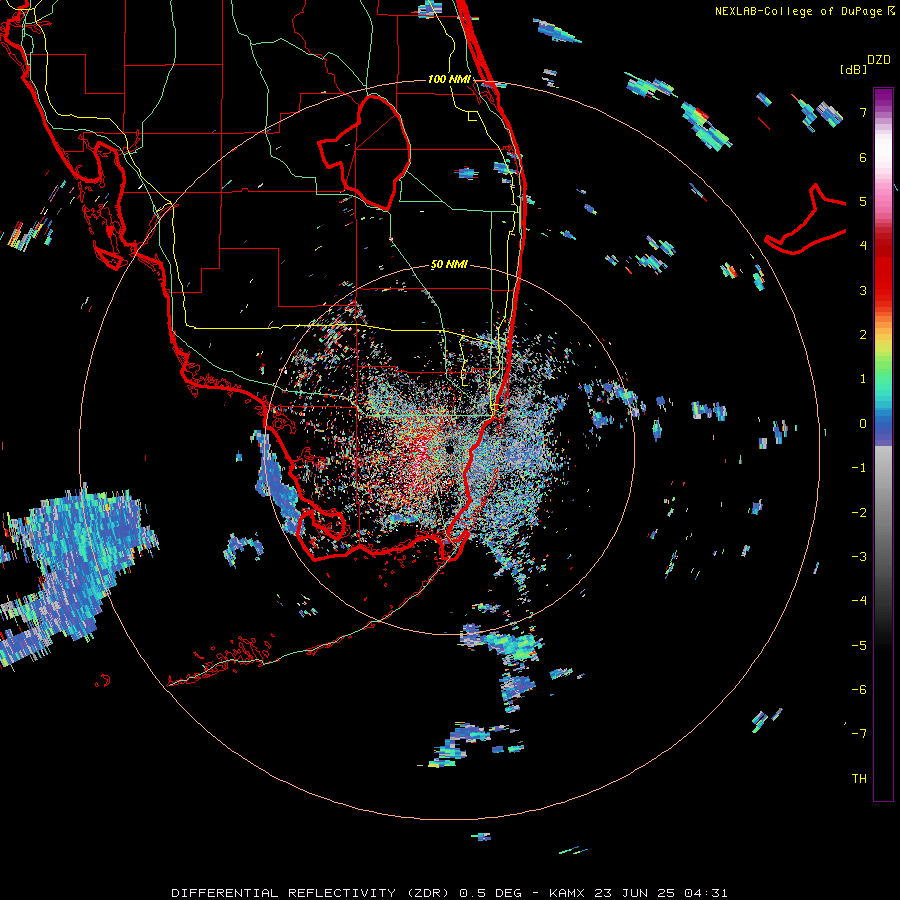The height and width of the screenshot is (900, 900).
Task: Click the 6 value on the color scale
Action: point(863,157)
